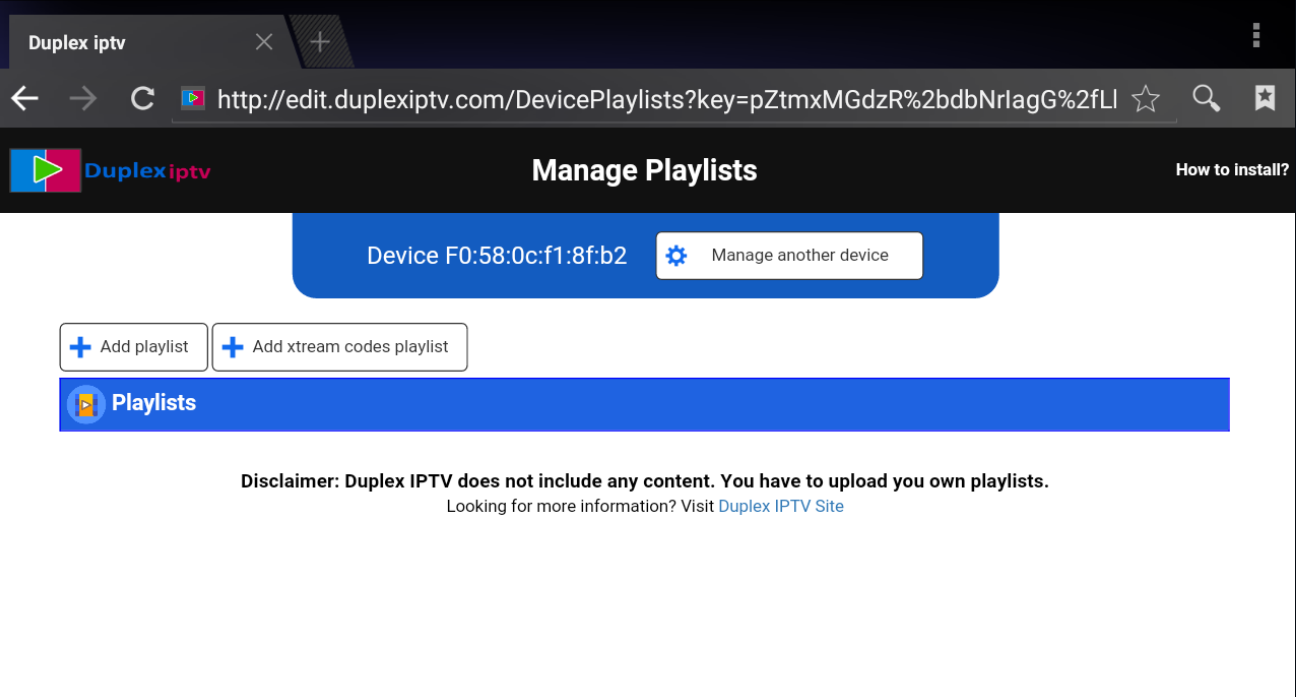Open the bookmarks list icon
1296x697 pixels.
pyautogui.click(x=1265, y=97)
